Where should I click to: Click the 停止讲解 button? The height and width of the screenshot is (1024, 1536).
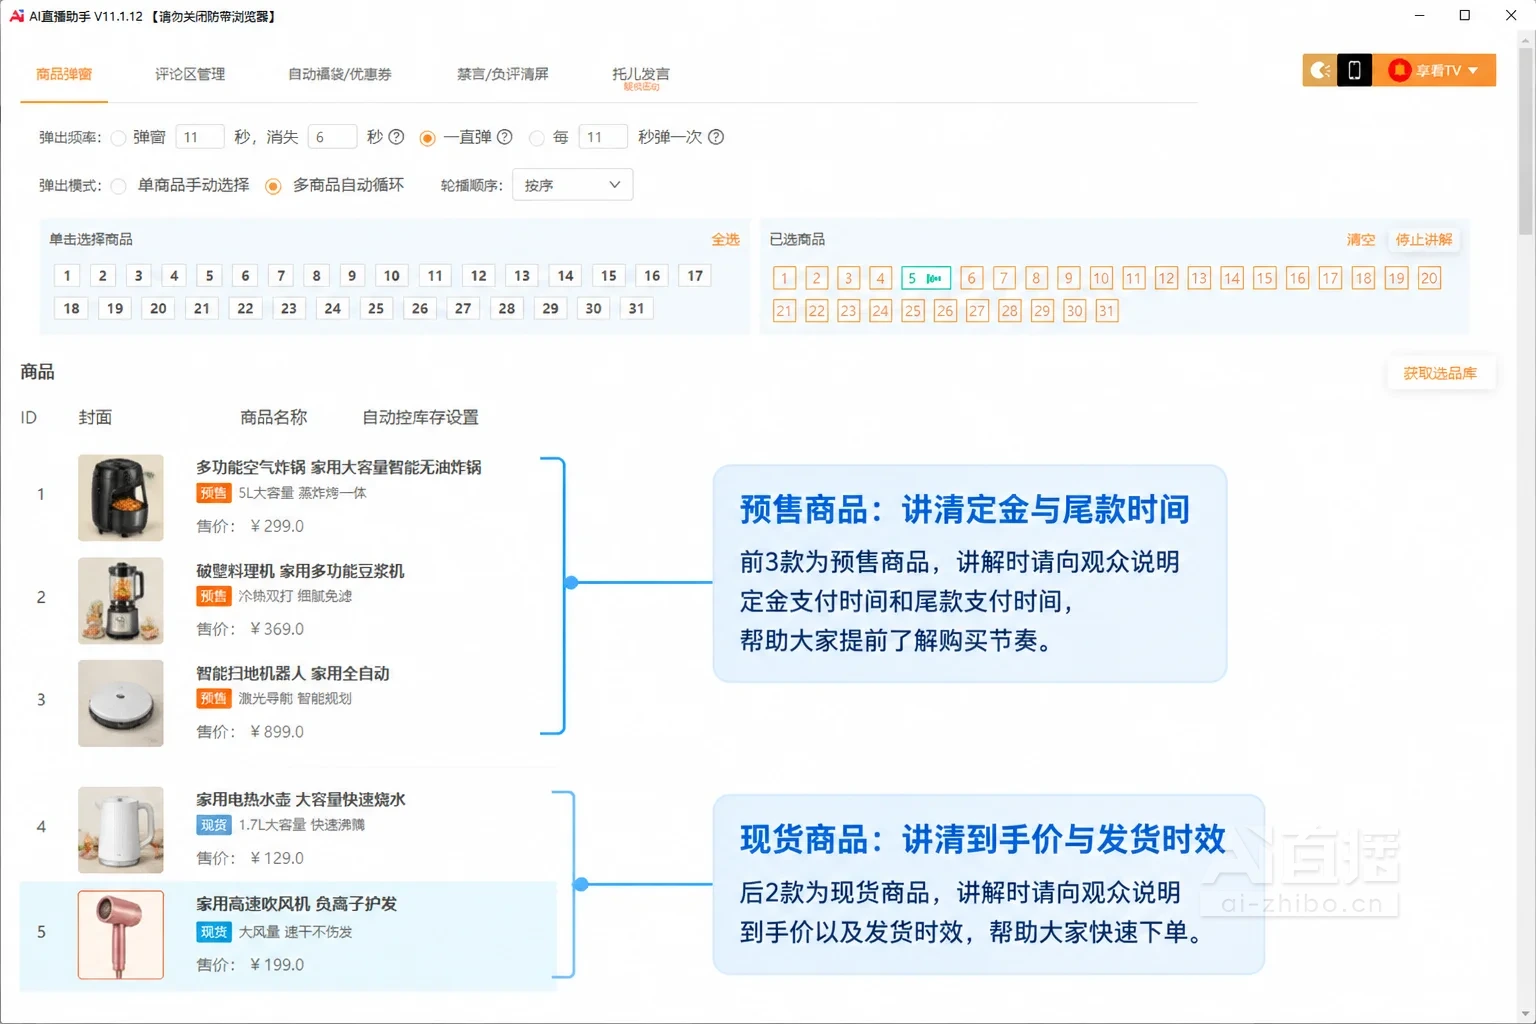[1424, 240]
